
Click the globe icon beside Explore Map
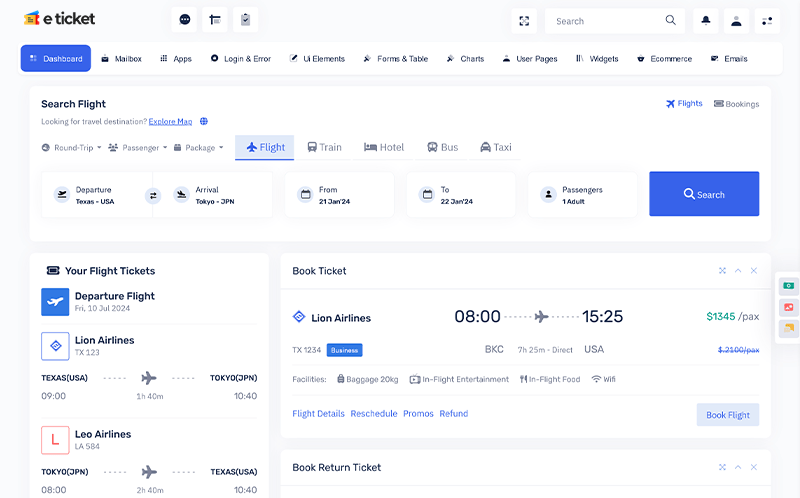tap(204, 121)
